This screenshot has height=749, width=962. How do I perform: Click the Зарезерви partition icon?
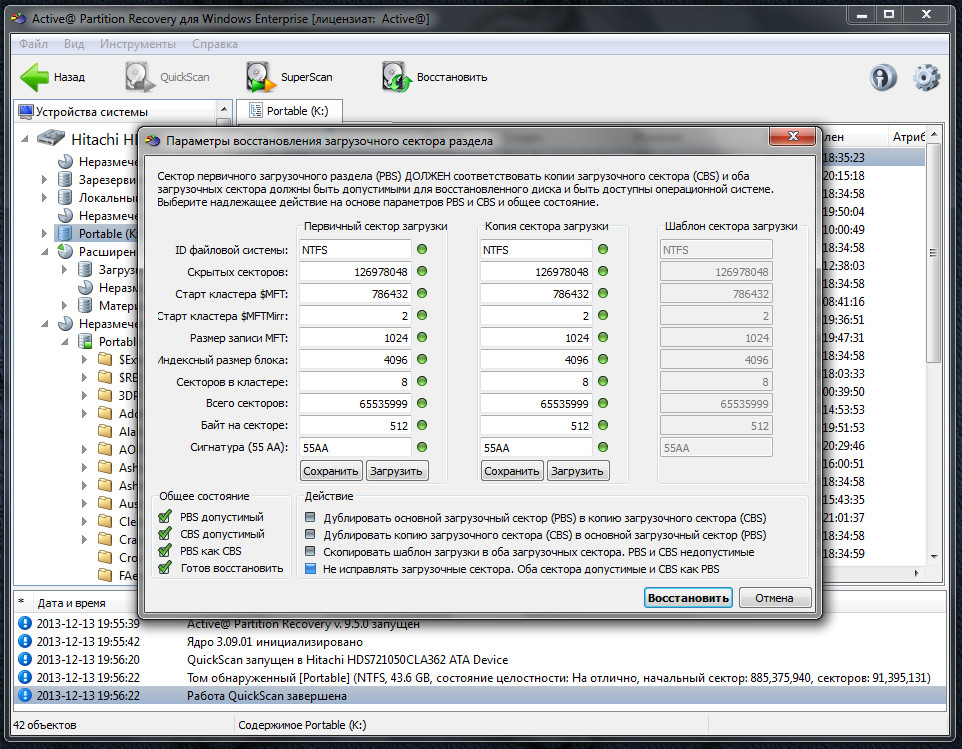(65, 180)
